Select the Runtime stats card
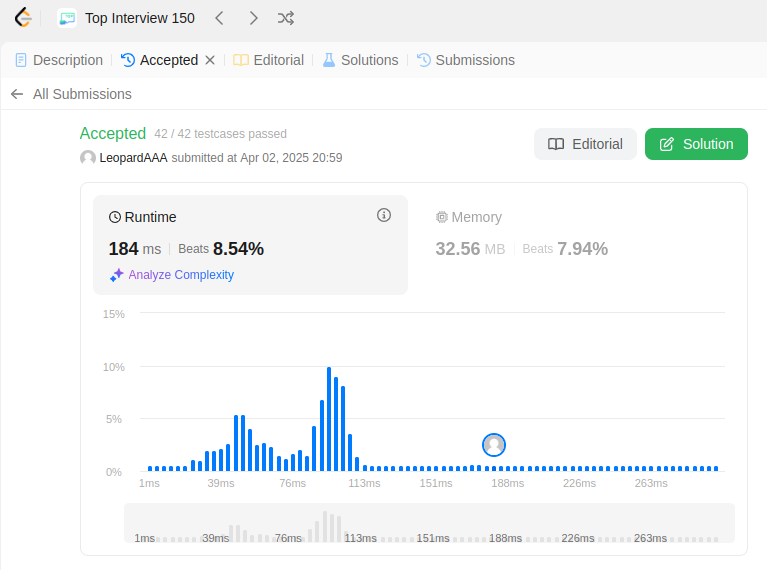 250,245
